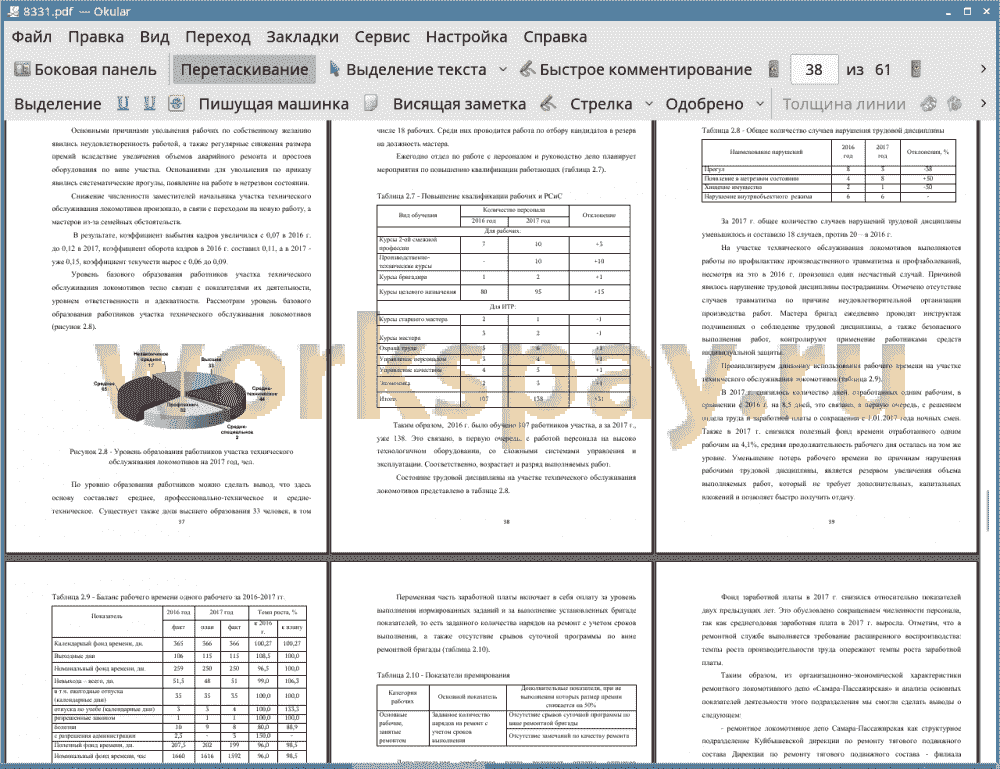Click the Рисунок 2.8 figure caption

click(x=181, y=457)
